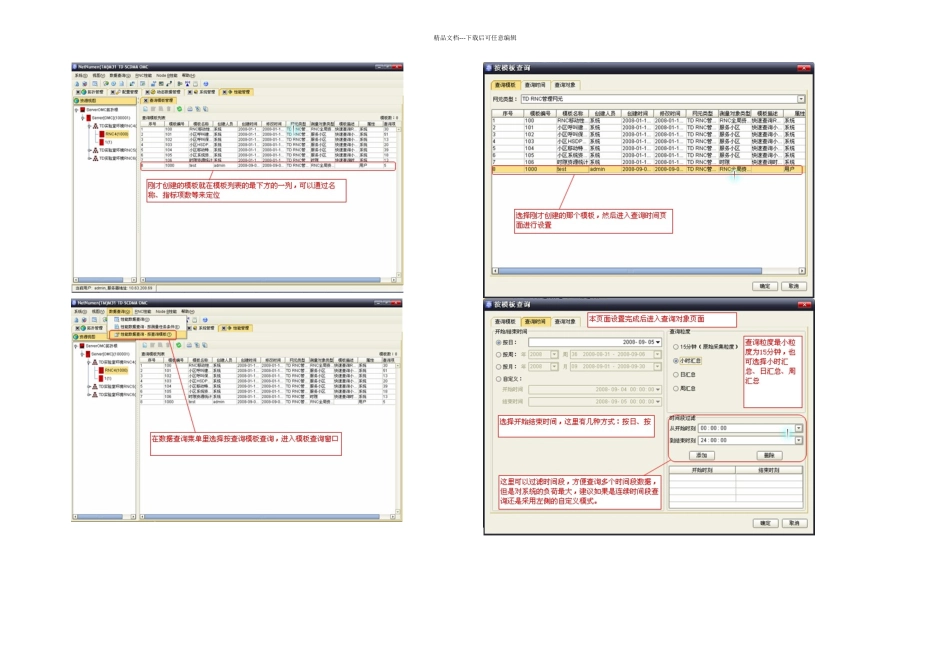The width and height of the screenshot is (950, 672).
Task: Select template row 1000 test in template-list dialog
Action: point(647,169)
